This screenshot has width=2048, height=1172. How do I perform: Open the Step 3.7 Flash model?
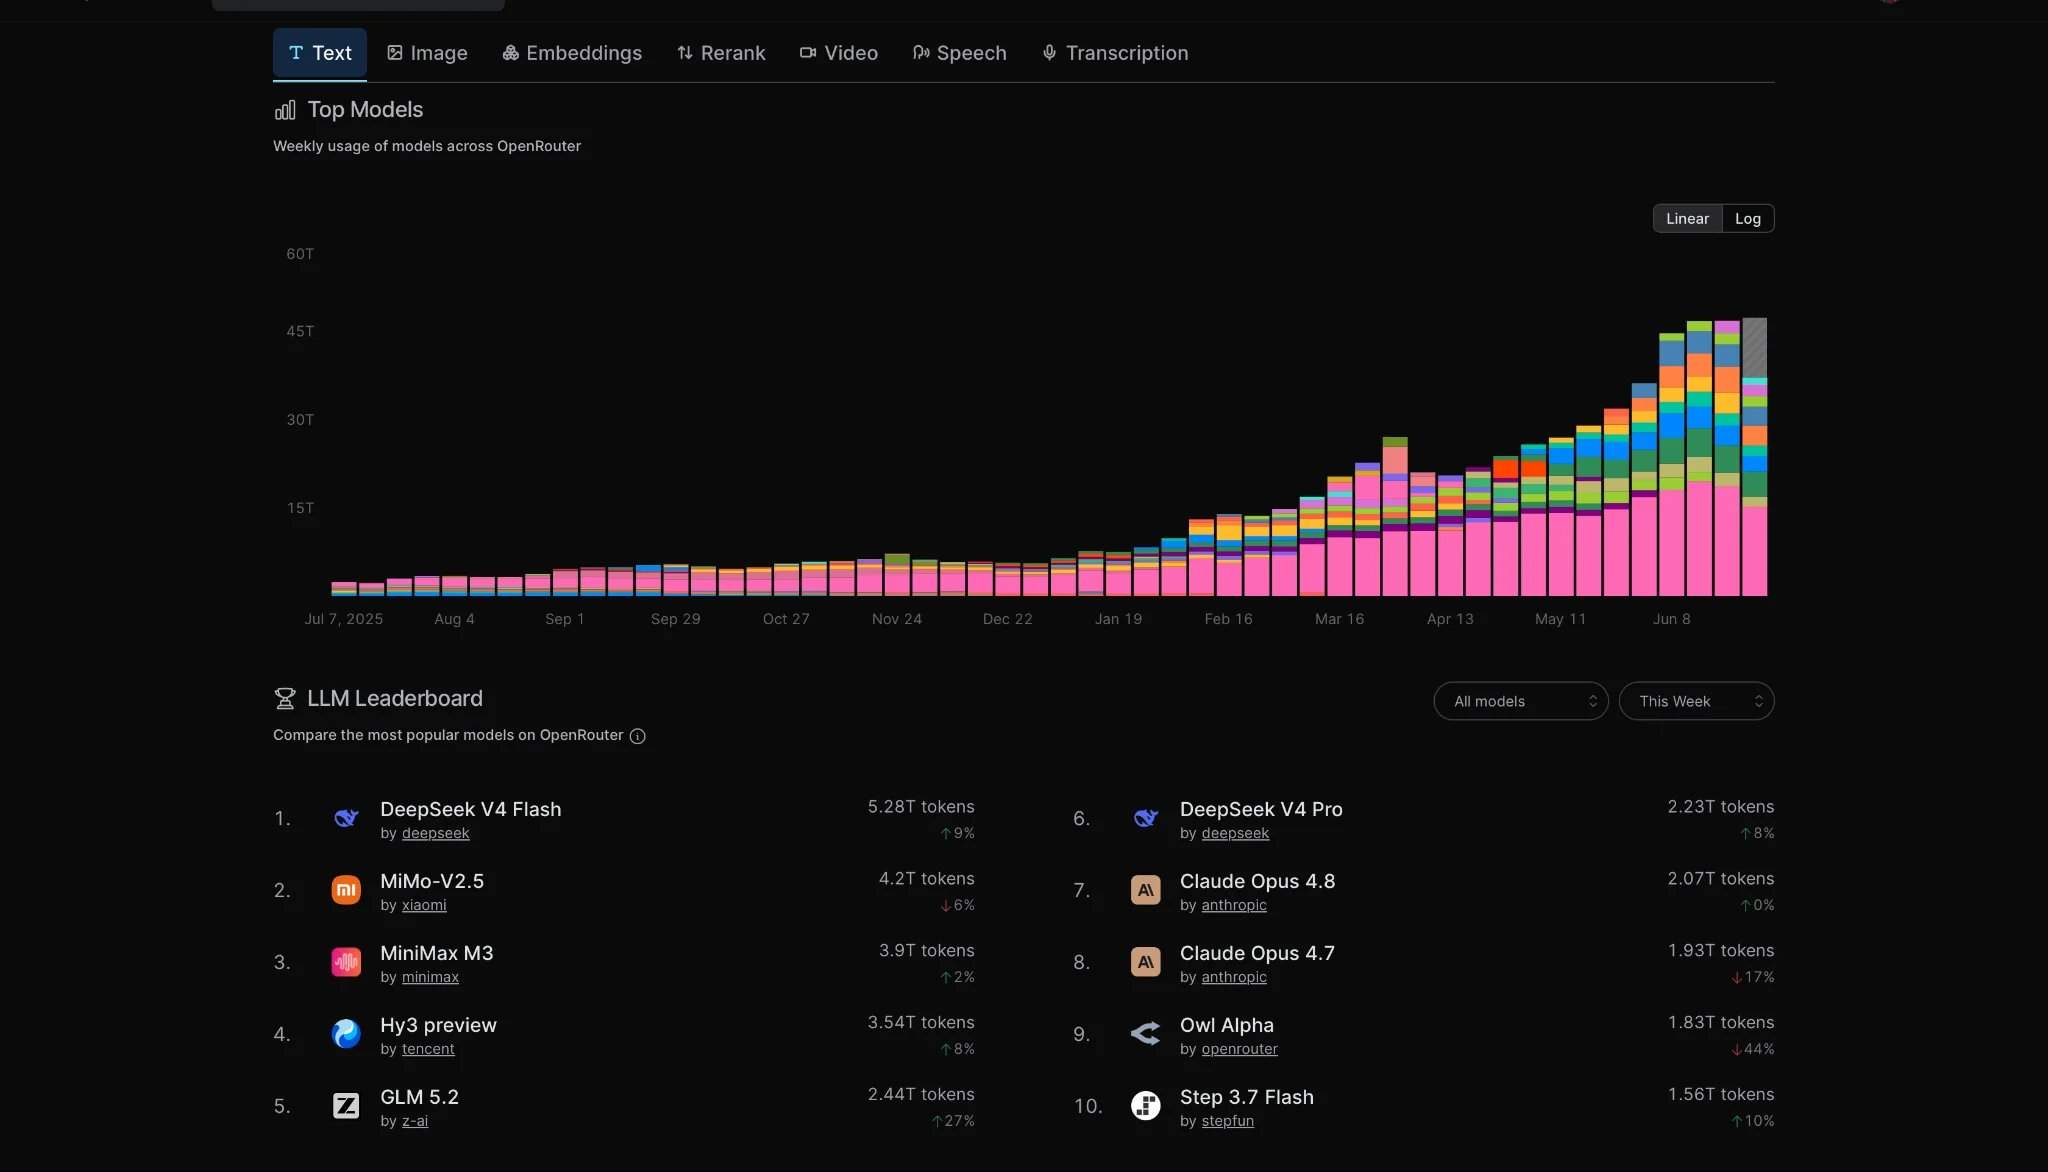1247,1097
